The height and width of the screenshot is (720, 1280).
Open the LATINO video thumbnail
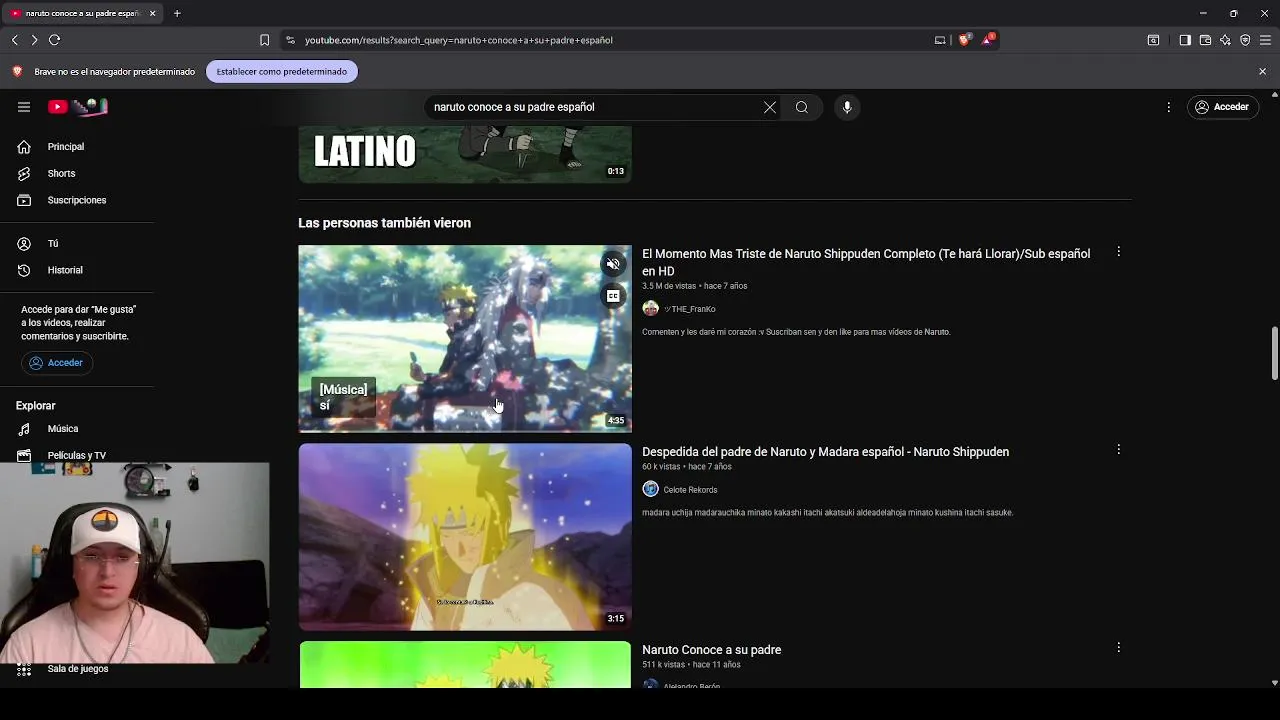tap(465, 155)
